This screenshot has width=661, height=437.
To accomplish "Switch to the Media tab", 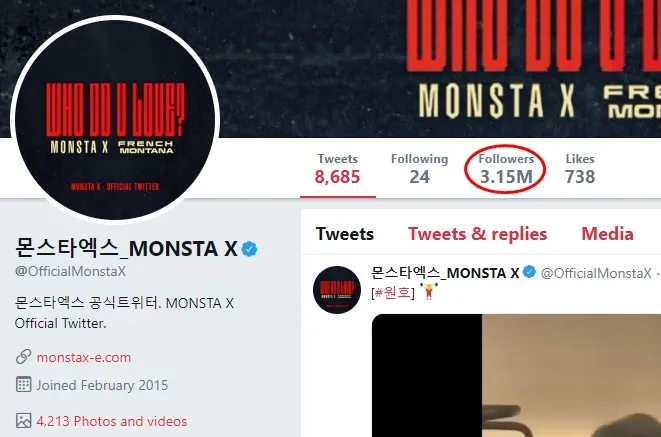I will coord(607,234).
